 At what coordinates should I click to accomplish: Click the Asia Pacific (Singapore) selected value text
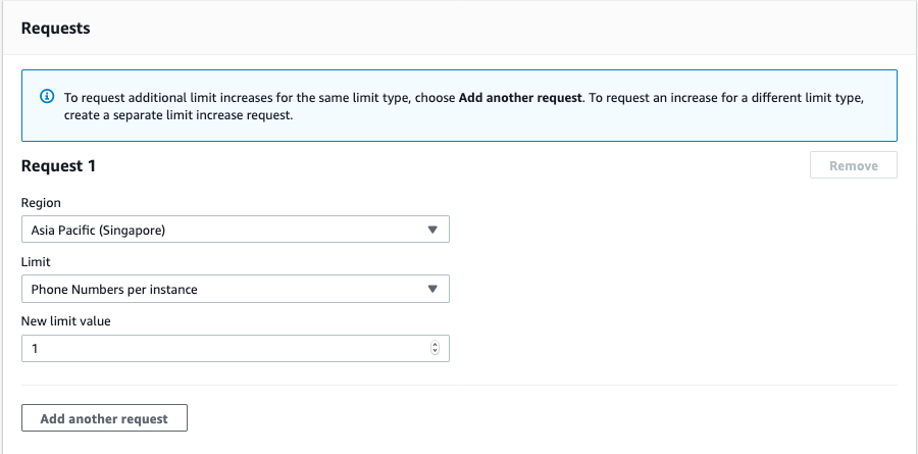point(98,230)
